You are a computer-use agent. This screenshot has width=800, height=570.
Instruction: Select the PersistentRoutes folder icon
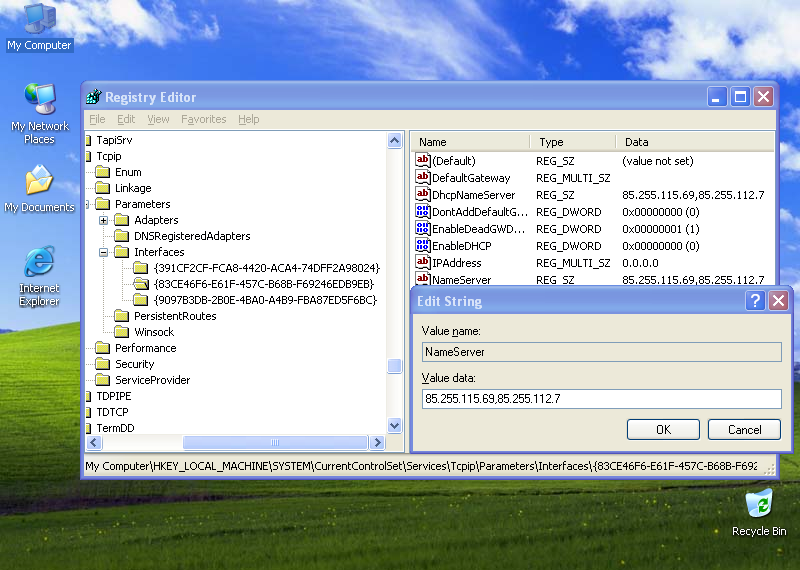point(121,316)
